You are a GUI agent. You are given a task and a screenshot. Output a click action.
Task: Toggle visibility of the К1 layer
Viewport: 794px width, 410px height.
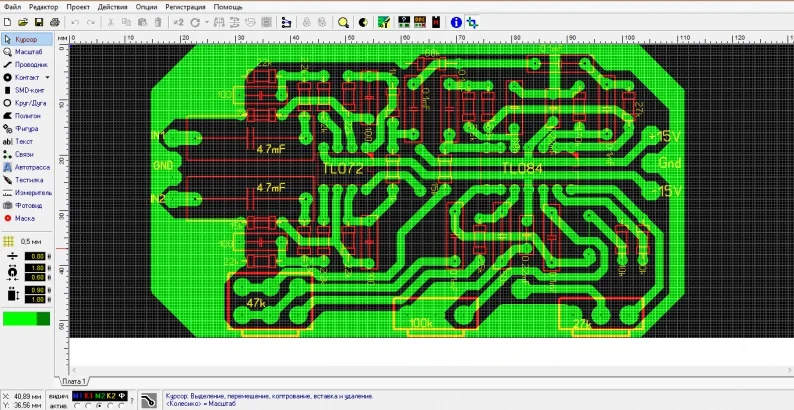coord(89,395)
